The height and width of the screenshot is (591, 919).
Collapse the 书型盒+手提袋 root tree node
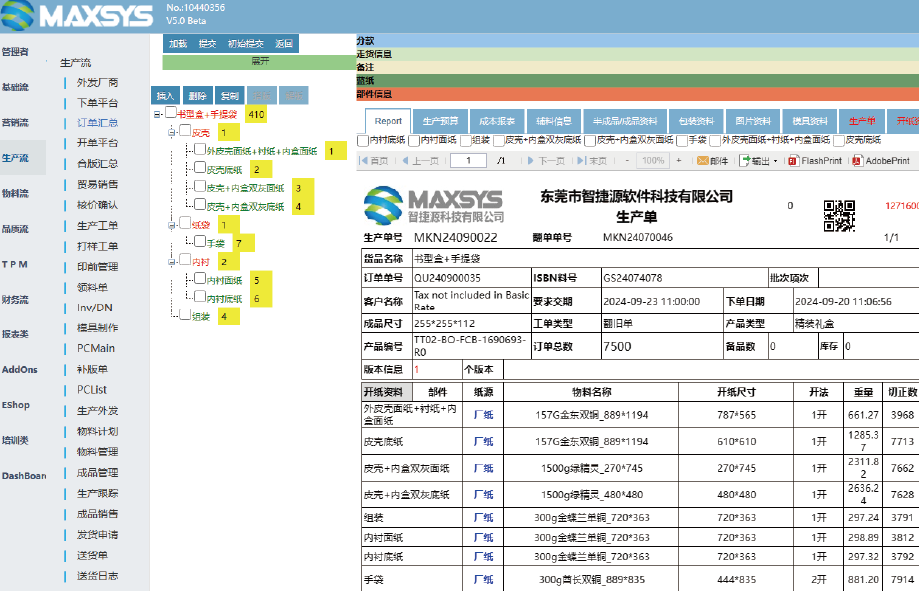point(157,114)
